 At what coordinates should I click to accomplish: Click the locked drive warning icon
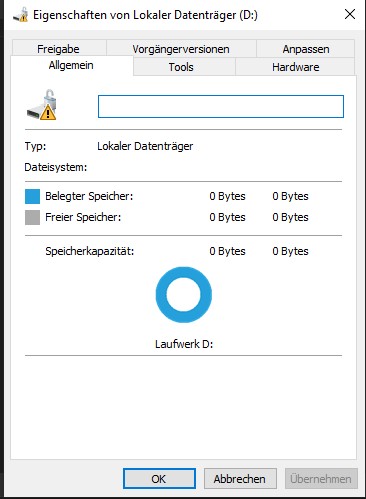[42, 105]
